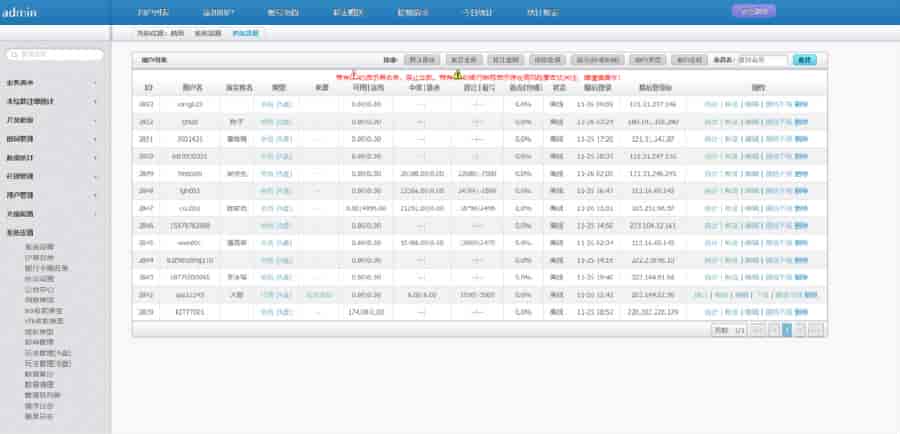This screenshot has width=900, height=434.
Task: Select current page number 1 in pagination
Action: tap(787, 329)
